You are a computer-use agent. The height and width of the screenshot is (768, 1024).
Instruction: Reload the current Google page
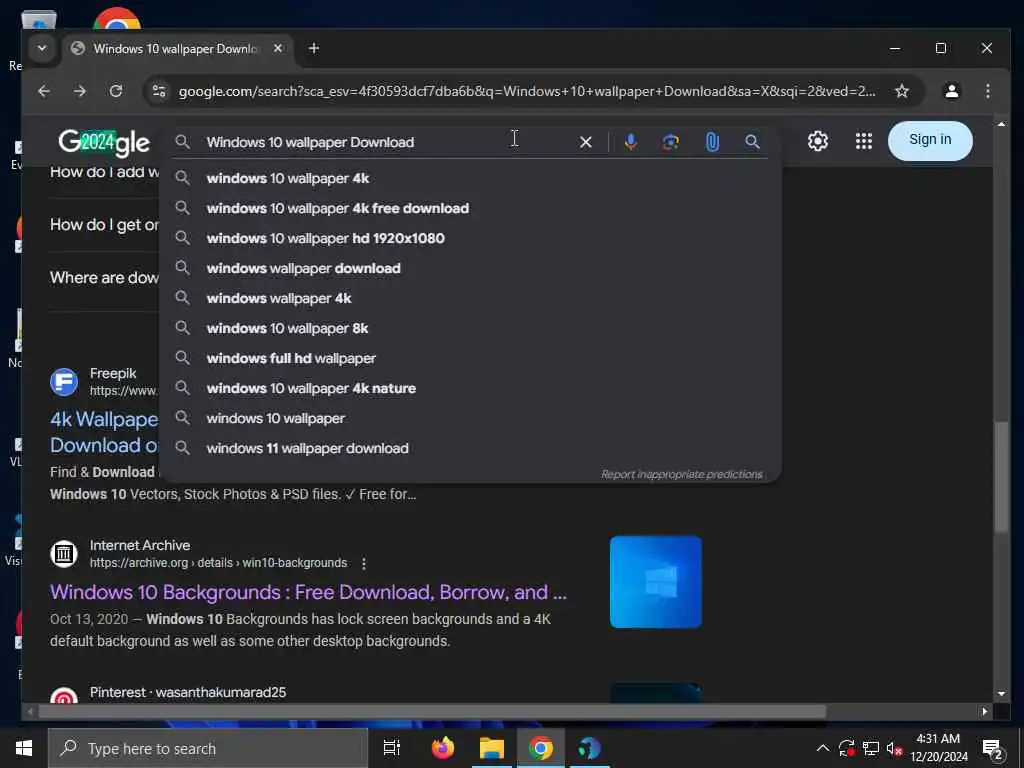click(116, 91)
